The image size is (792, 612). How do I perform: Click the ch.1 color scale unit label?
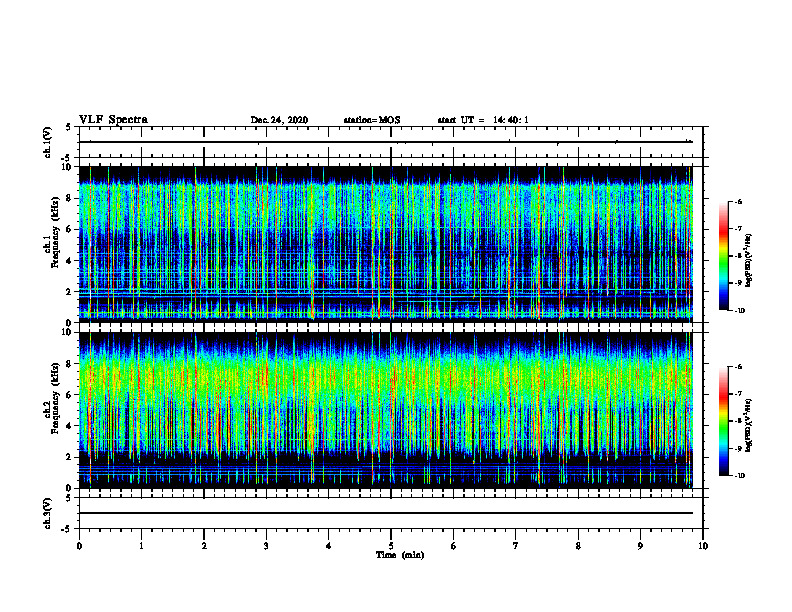pyautogui.click(x=749, y=261)
